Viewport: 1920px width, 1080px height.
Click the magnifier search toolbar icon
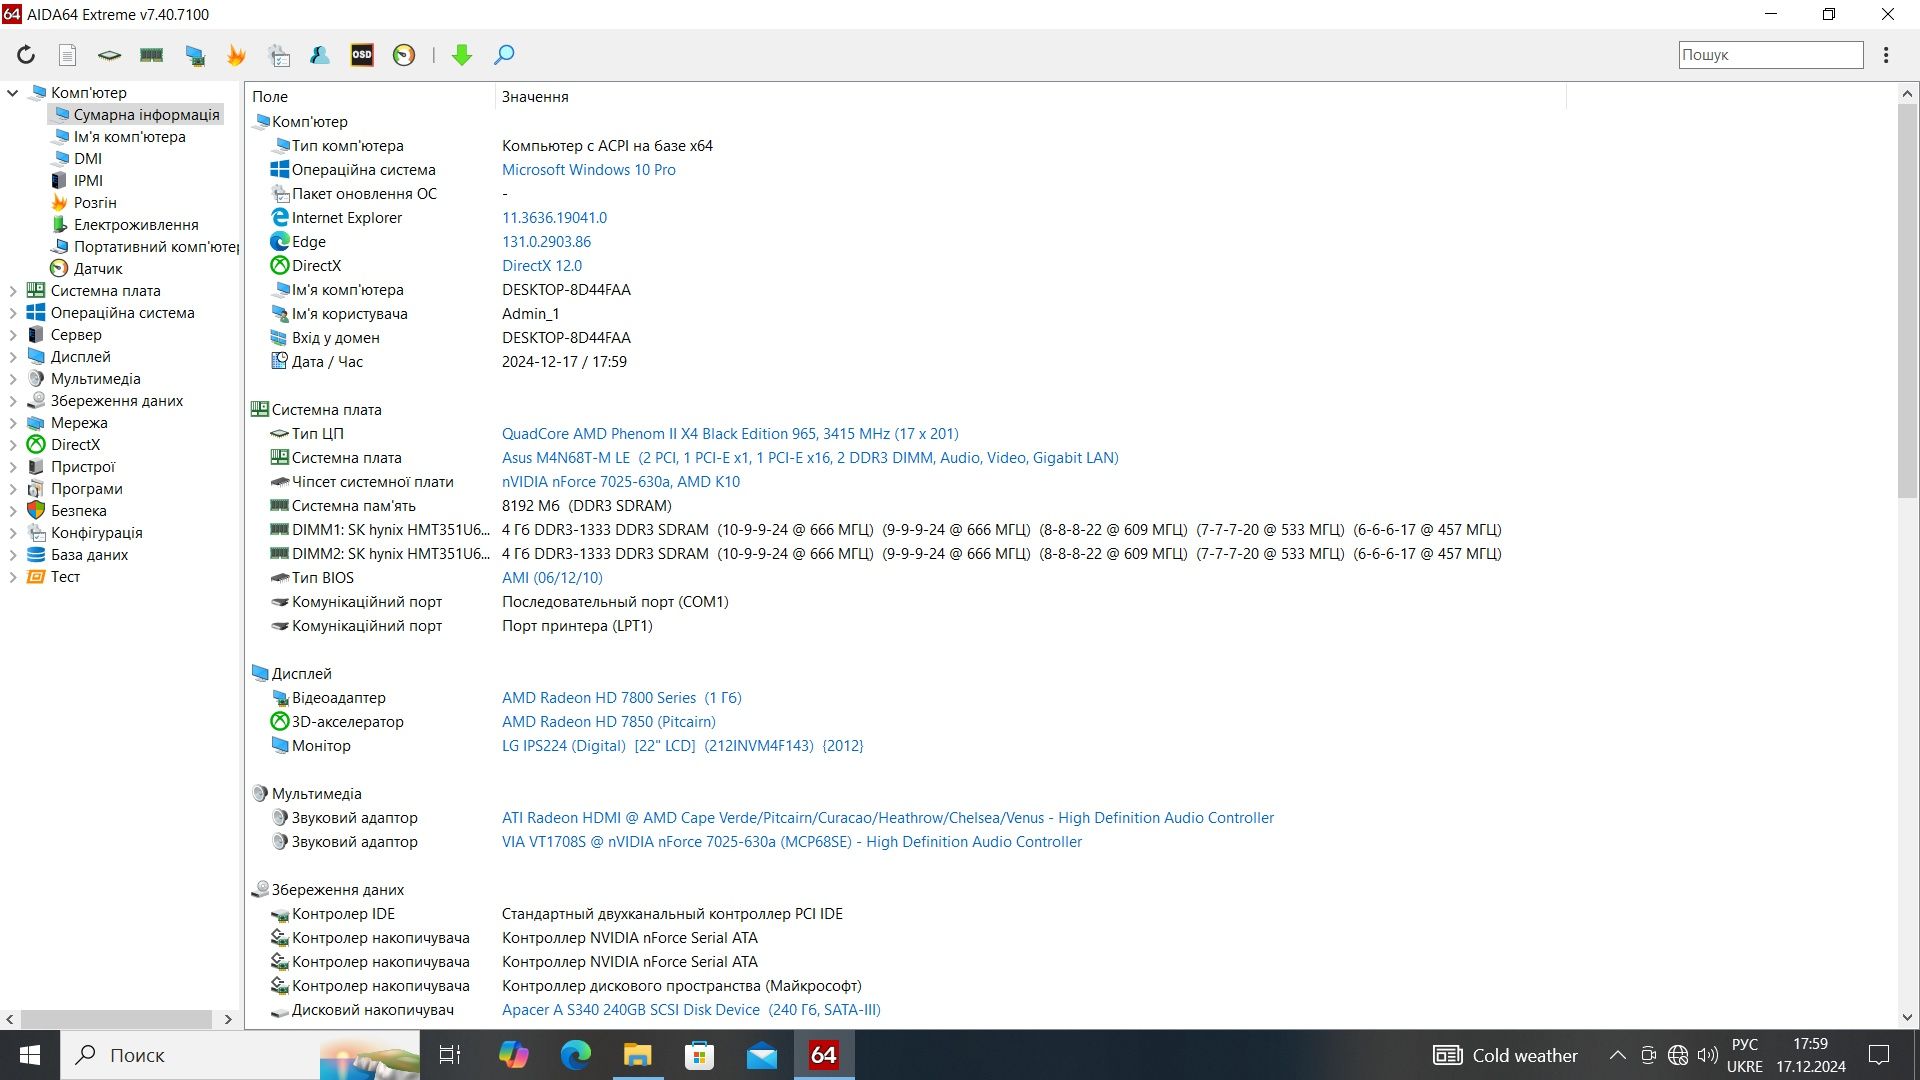504,55
